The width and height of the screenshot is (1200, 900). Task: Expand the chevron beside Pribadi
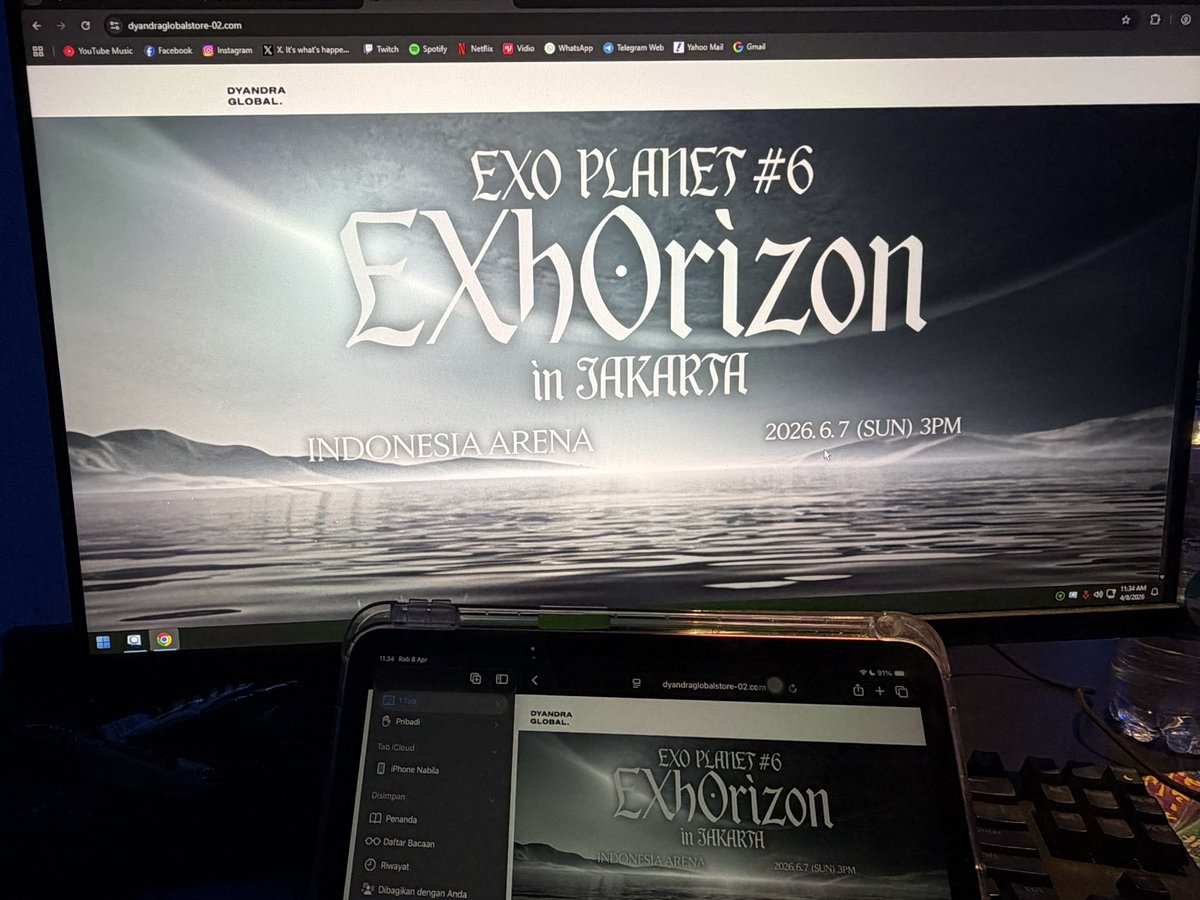pos(497,725)
